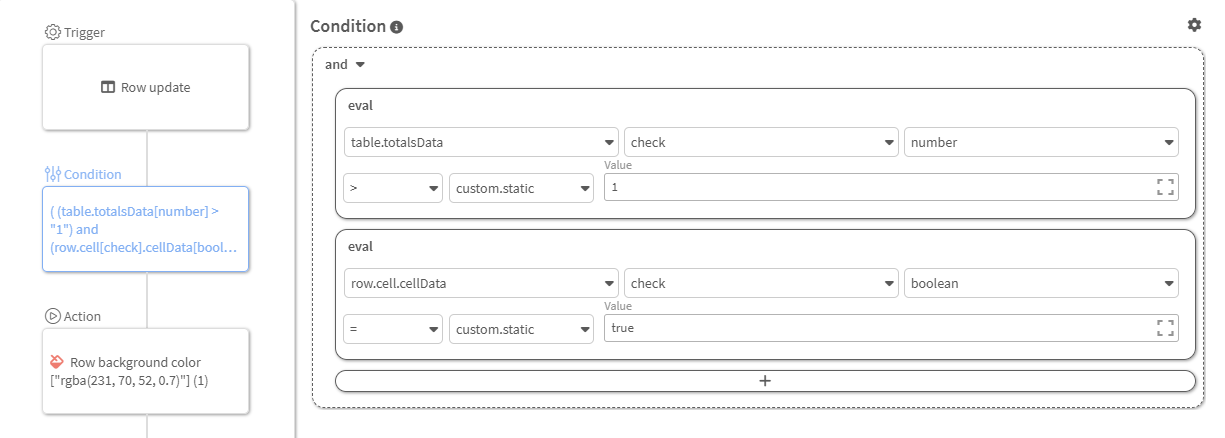This screenshot has height=438, width=1225.
Task: Click the info icon beside Condition heading
Action: pos(397,27)
